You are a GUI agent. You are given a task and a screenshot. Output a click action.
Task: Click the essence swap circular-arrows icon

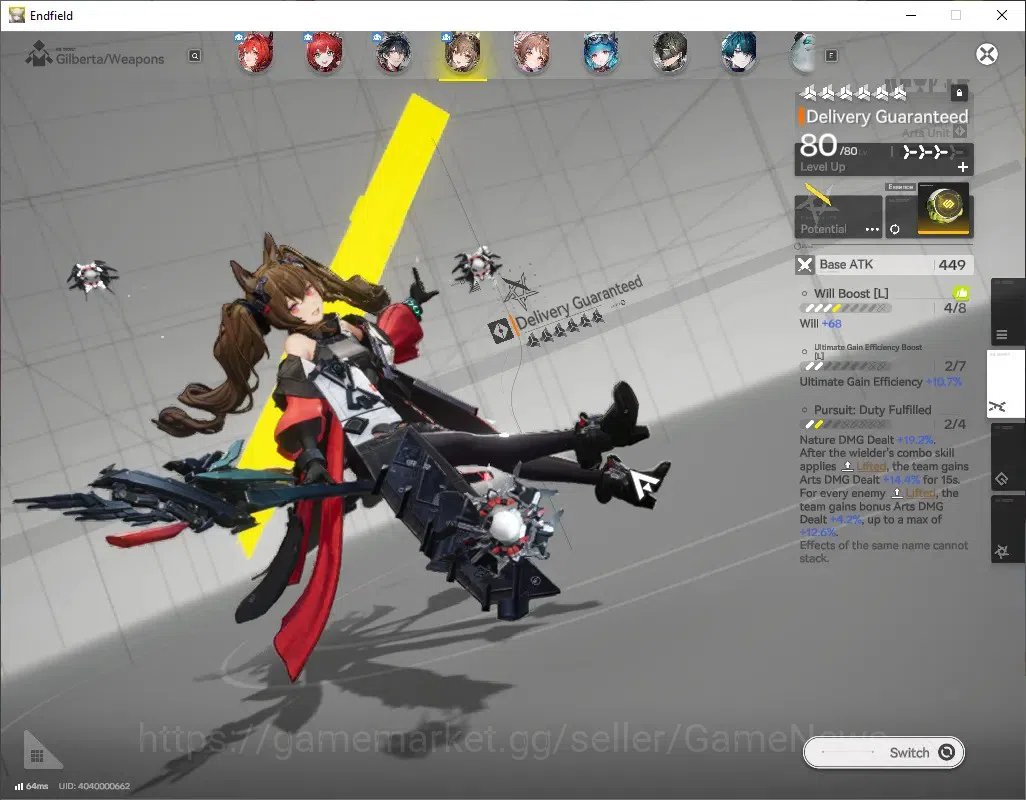894,229
